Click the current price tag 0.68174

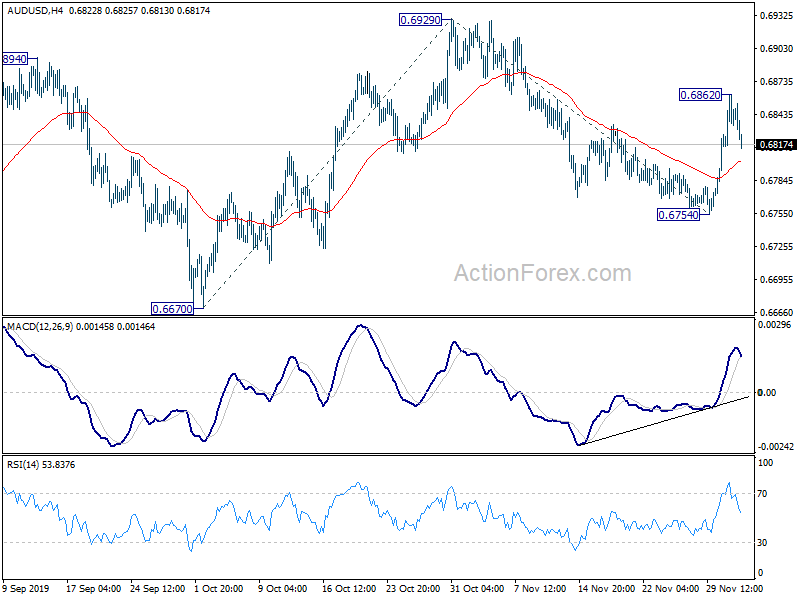click(776, 145)
